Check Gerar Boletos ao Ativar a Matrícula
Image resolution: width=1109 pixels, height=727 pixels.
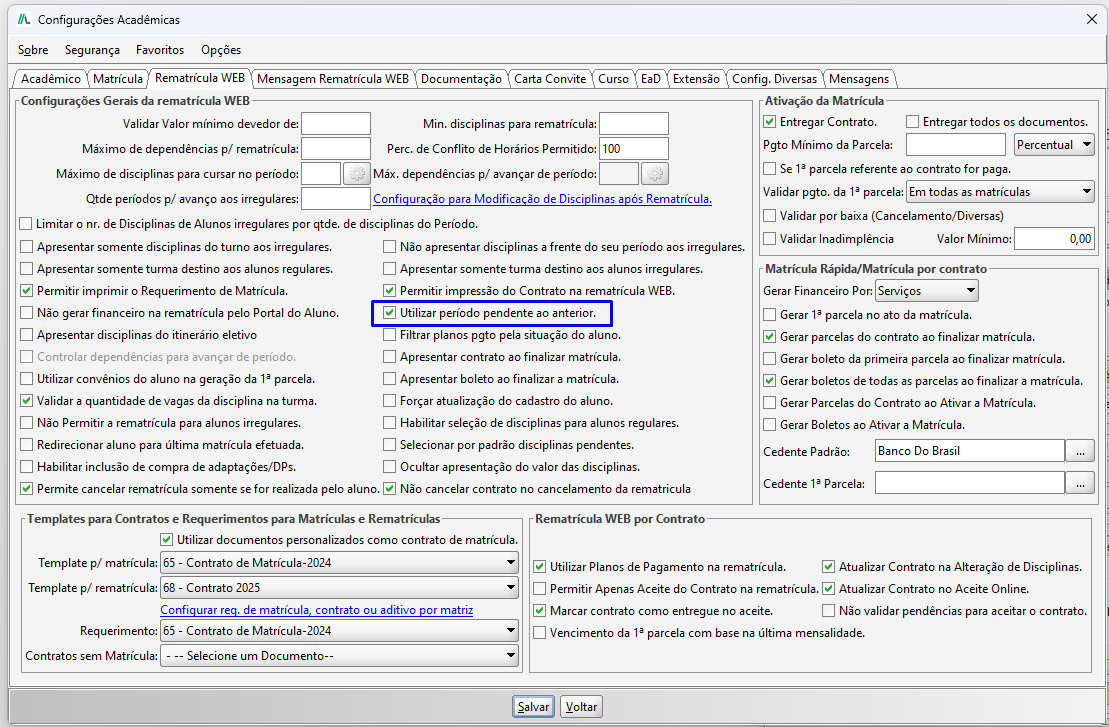(x=770, y=425)
